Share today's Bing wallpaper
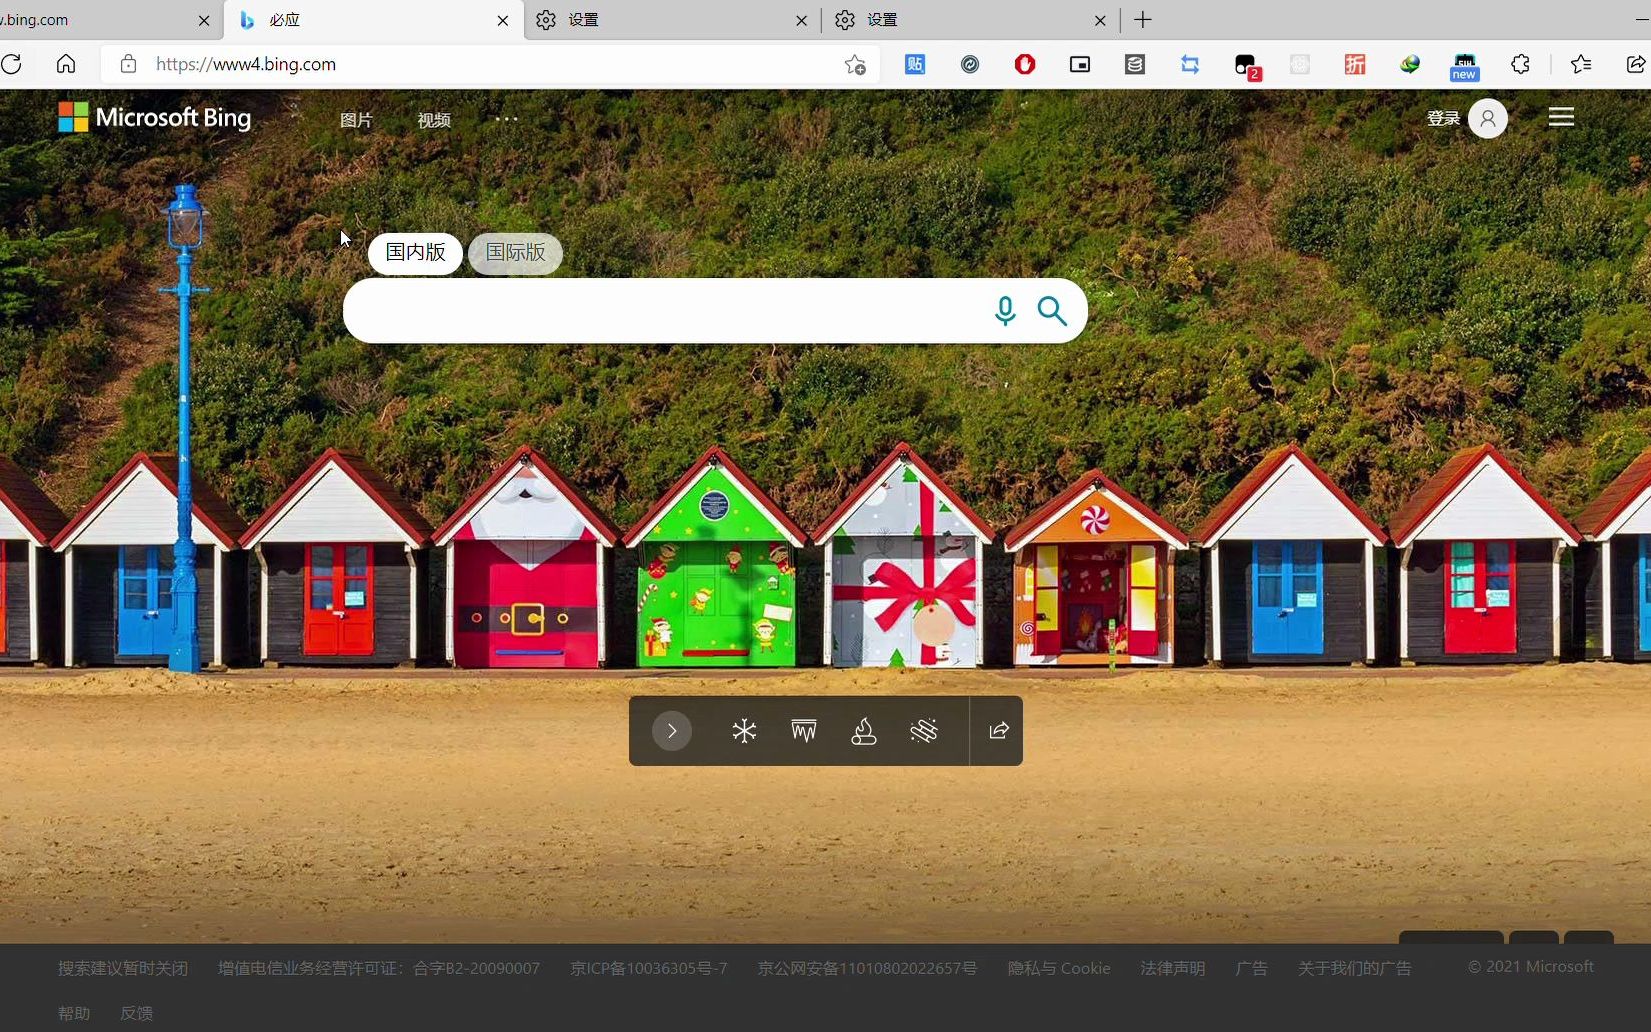This screenshot has height=1032, width=1651. tap(998, 731)
